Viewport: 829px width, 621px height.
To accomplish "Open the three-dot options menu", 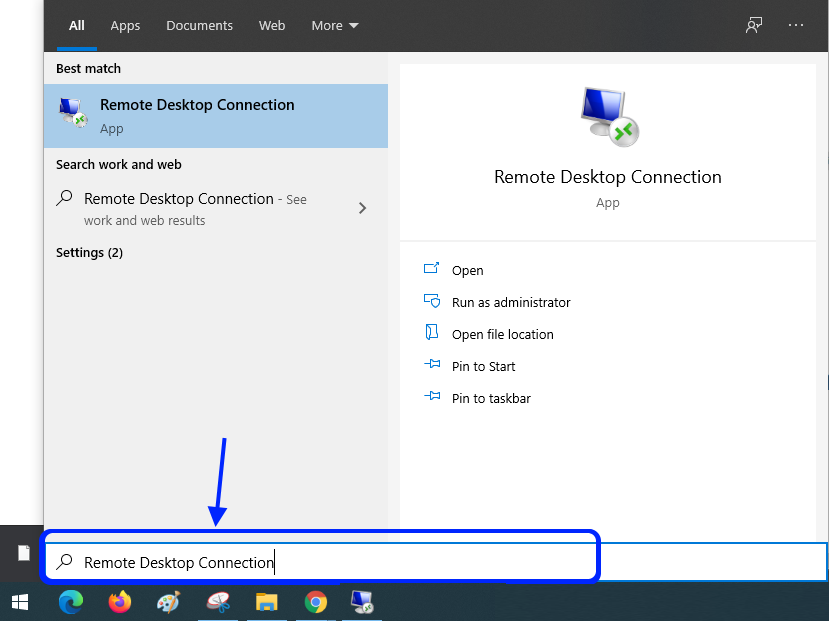I will [x=796, y=25].
